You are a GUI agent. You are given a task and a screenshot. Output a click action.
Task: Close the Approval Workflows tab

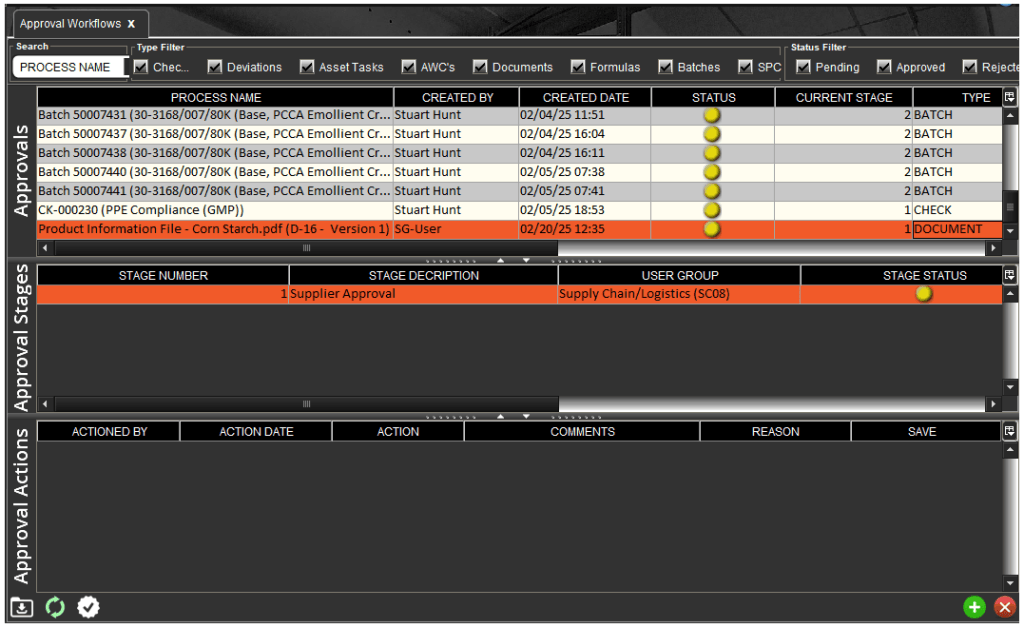pyautogui.click(x=131, y=23)
